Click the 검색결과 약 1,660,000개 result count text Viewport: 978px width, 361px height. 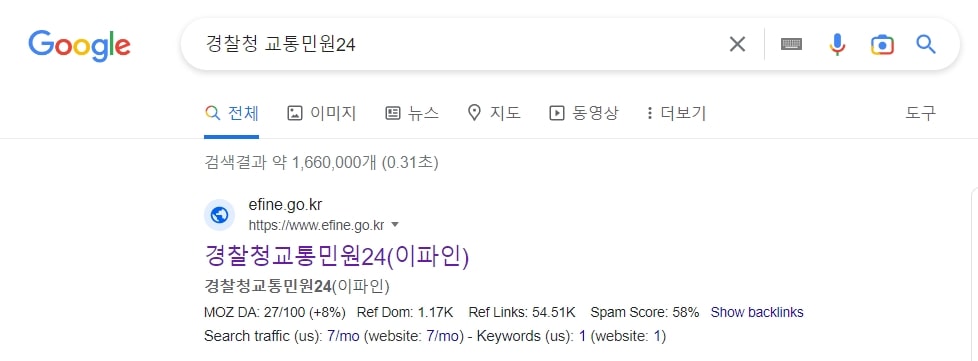point(321,163)
